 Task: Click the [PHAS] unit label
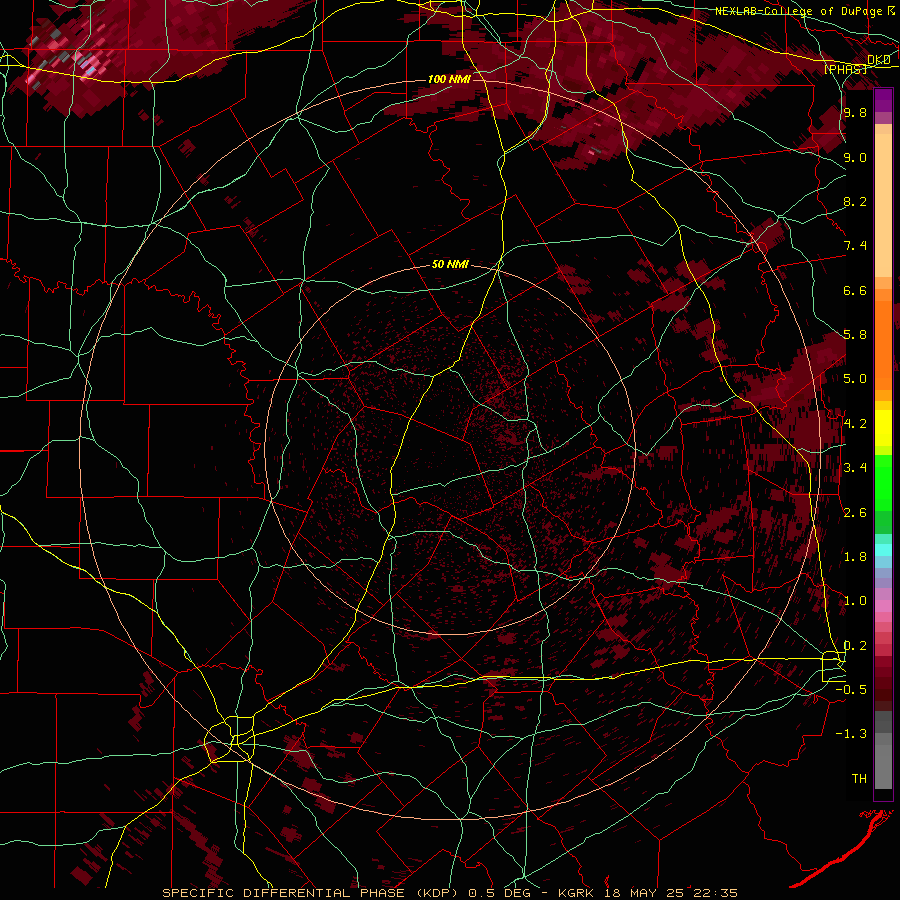pos(846,69)
